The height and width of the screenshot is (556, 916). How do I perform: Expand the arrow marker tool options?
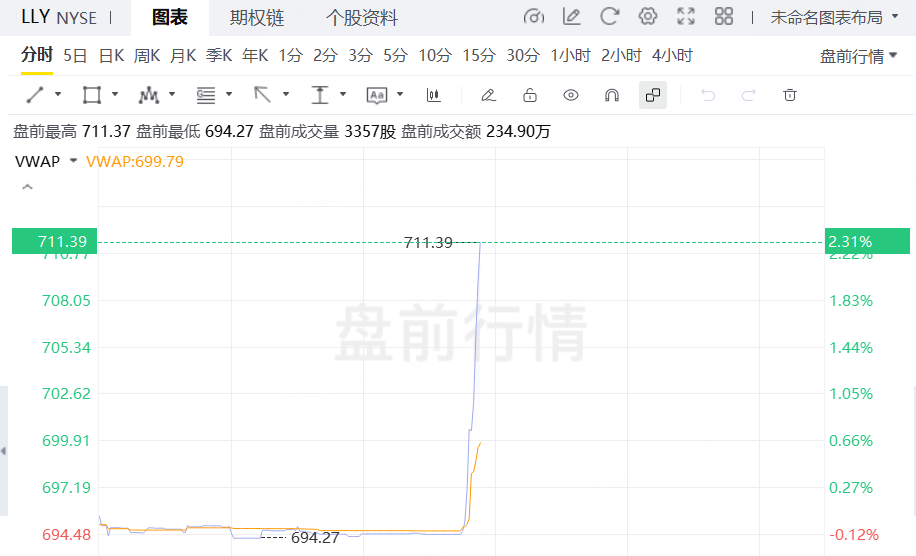(x=286, y=94)
